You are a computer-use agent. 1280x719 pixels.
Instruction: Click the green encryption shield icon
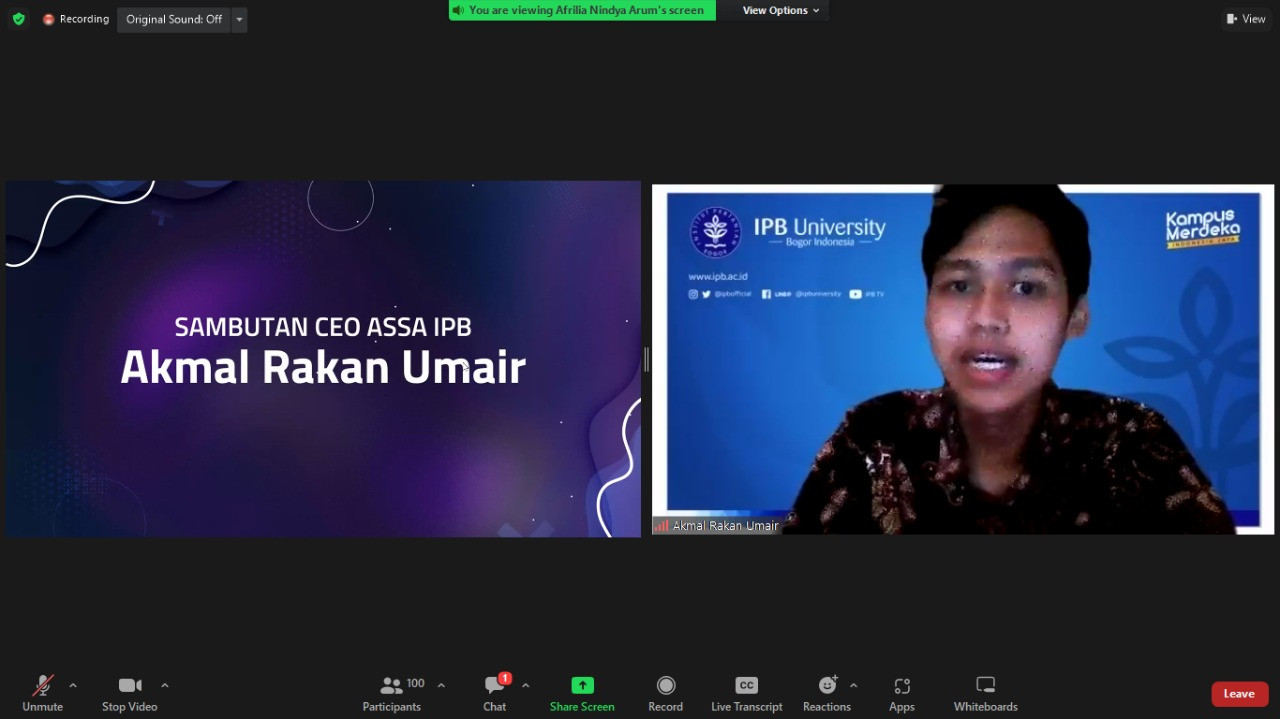18,19
